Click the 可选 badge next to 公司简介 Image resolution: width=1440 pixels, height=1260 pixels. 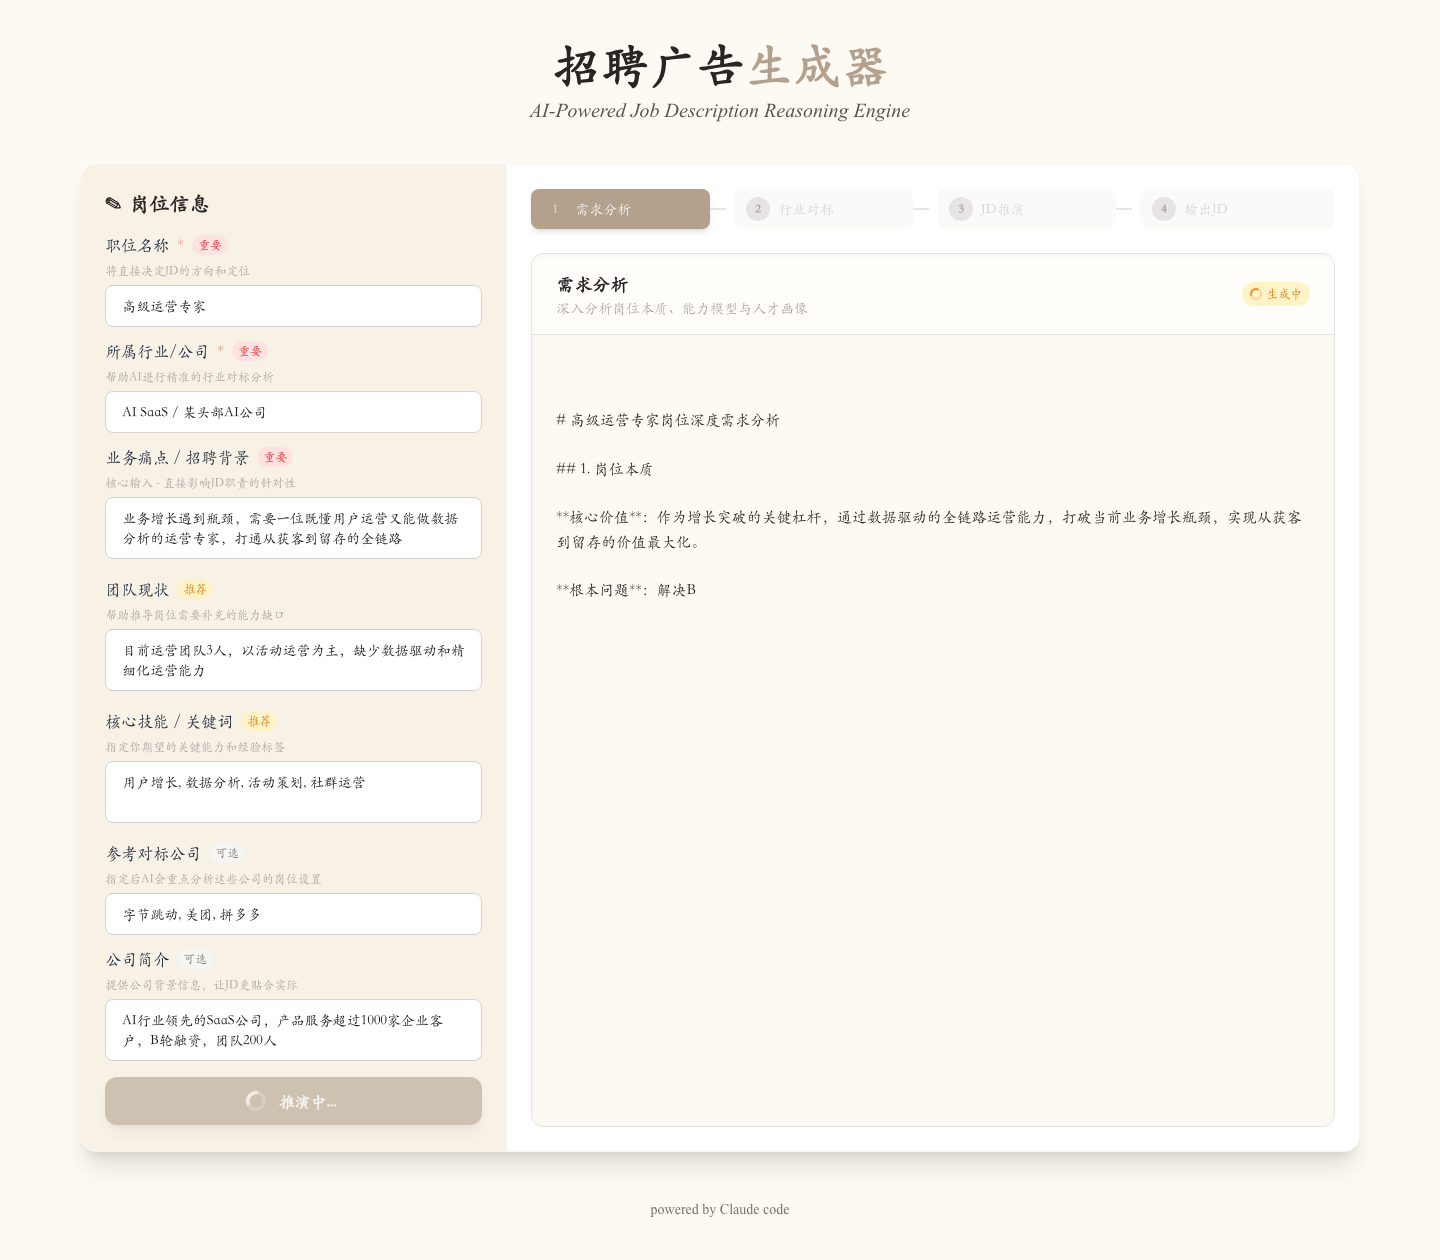tap(196, 959)
